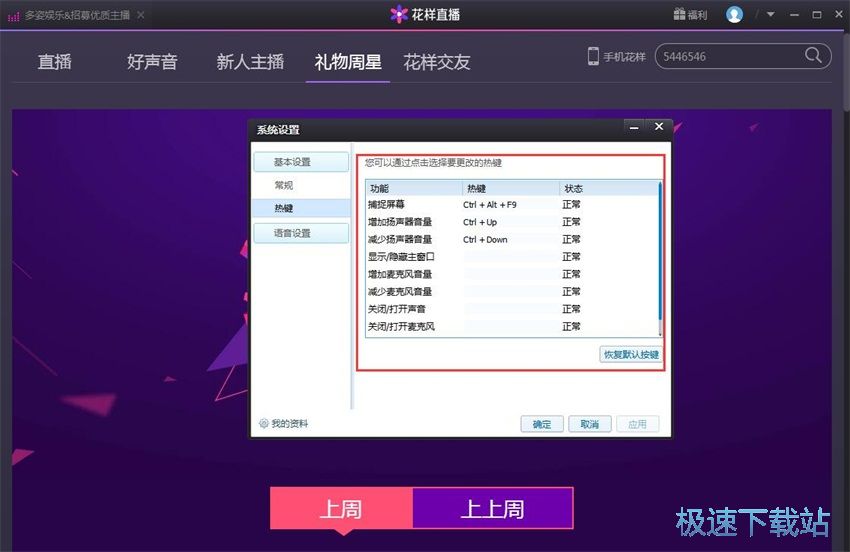Viewport: 850px width, 552px height.
Task: Select the 关闭/打开声音 row
Action: tap(512, 309)
